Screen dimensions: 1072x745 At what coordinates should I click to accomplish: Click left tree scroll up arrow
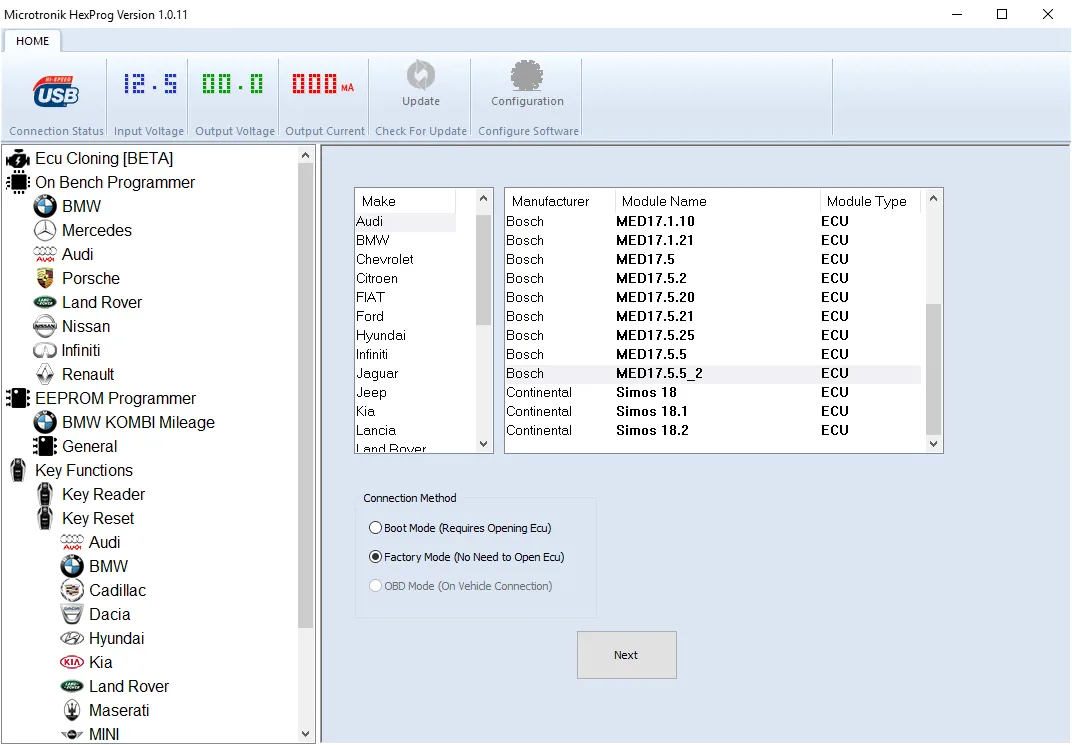point(306,156)
